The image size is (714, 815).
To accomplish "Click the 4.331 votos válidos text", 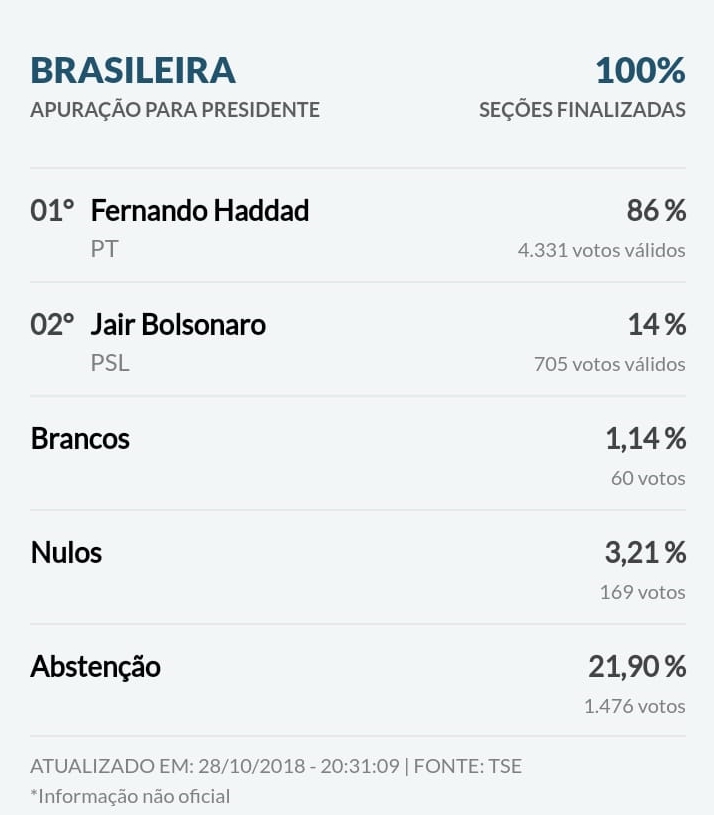I will click(x=601, y=250).
